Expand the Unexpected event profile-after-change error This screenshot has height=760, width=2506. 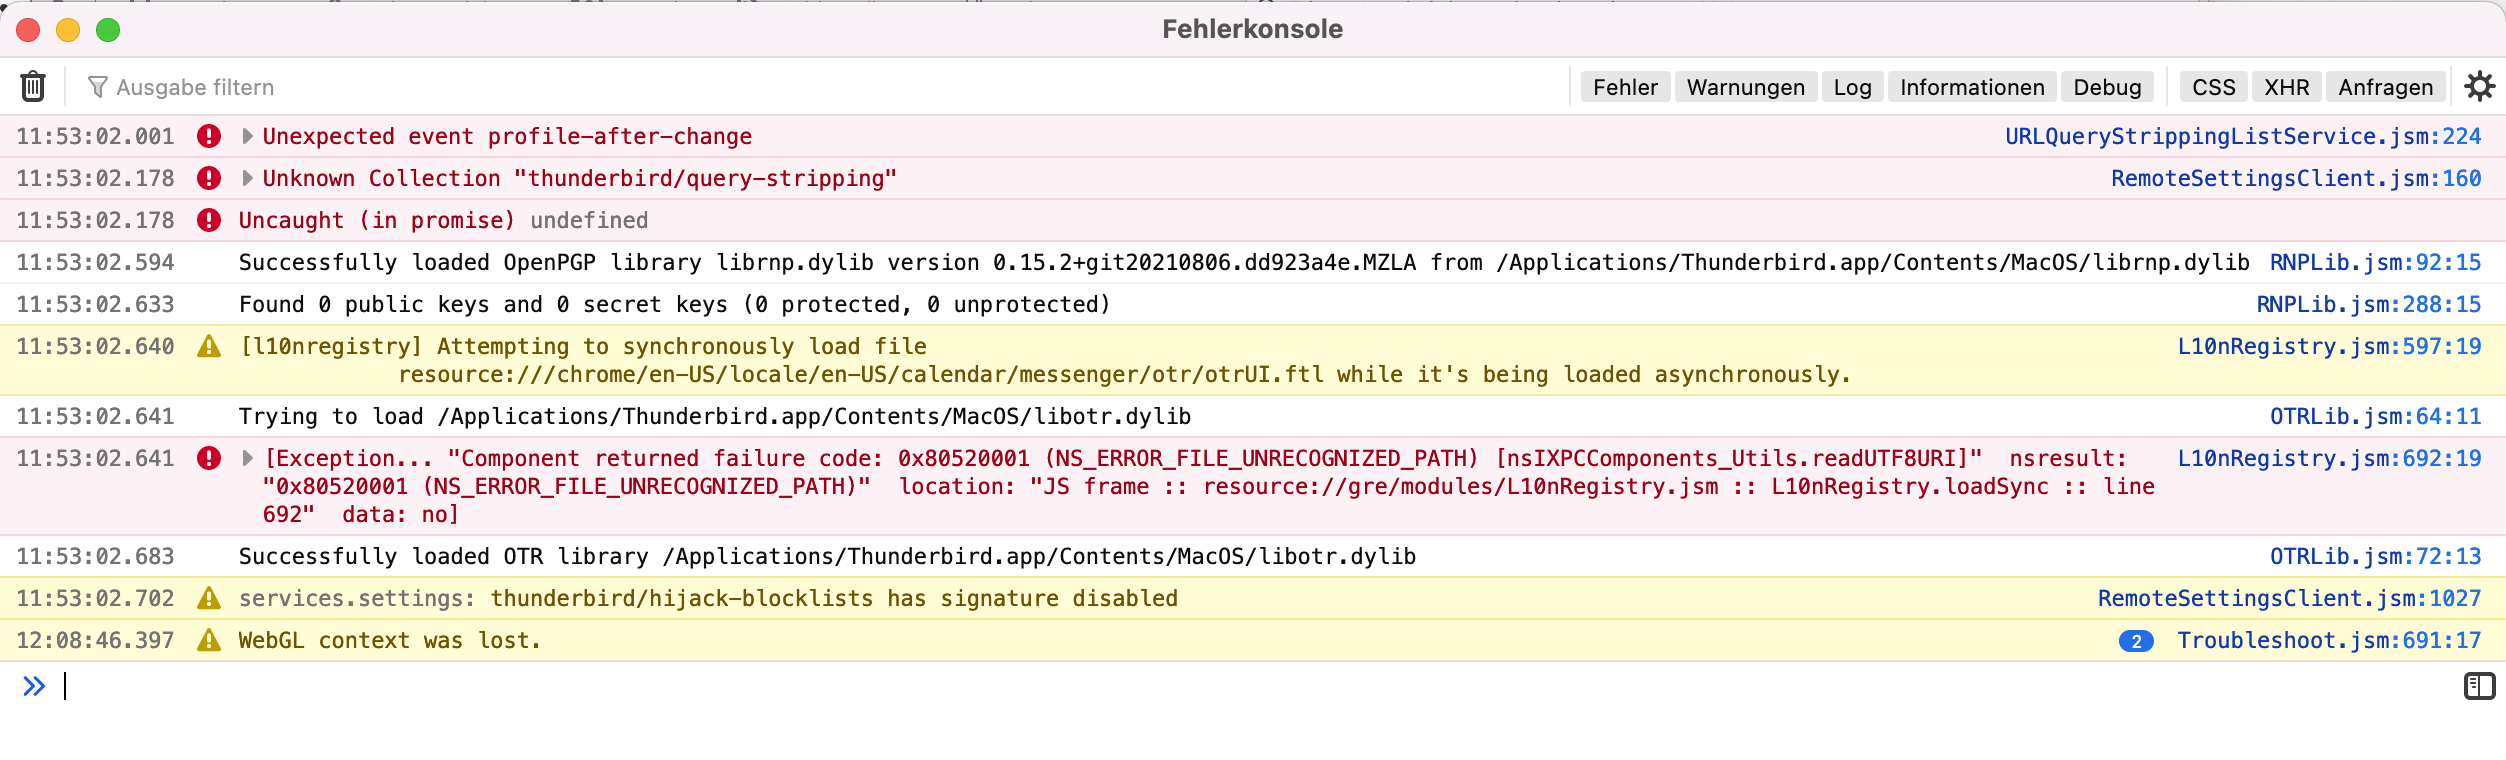[247, 136]
